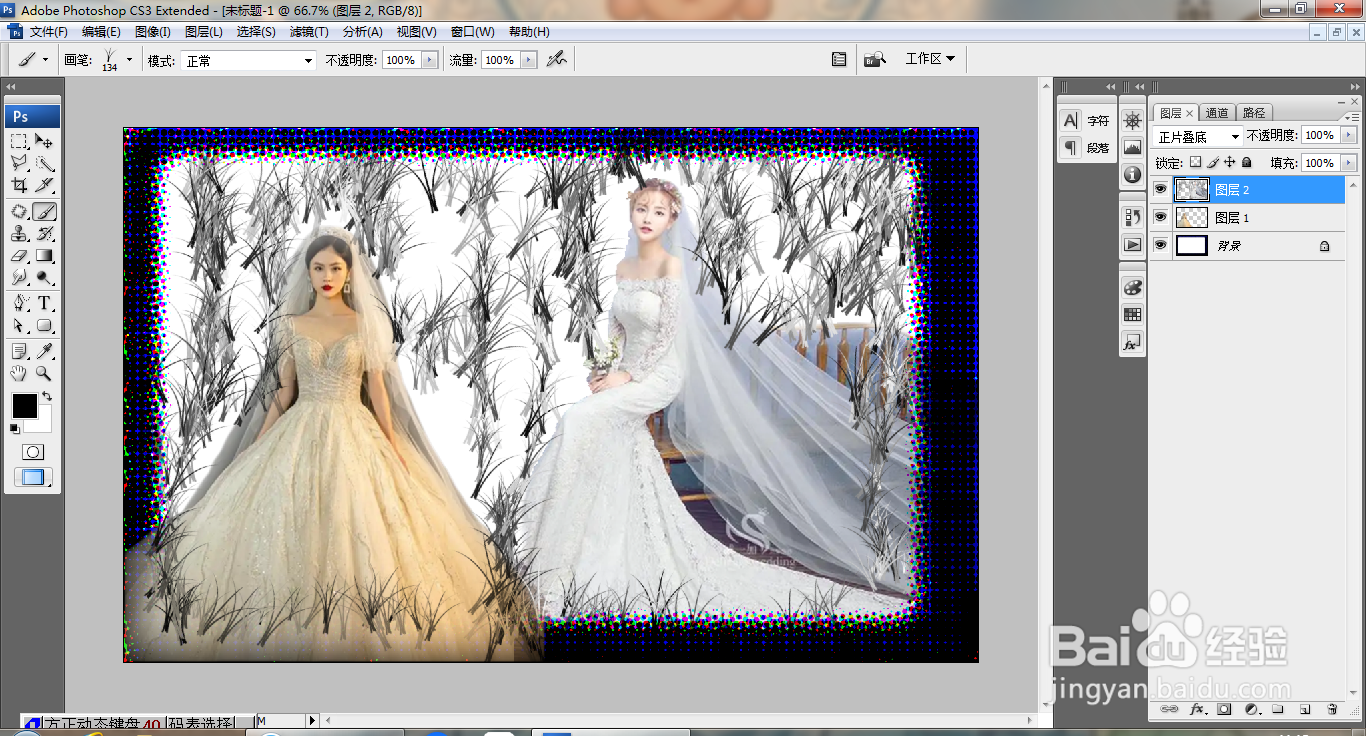
Task: Open brush mode dropdown 正常
Action: pos(249,61)
